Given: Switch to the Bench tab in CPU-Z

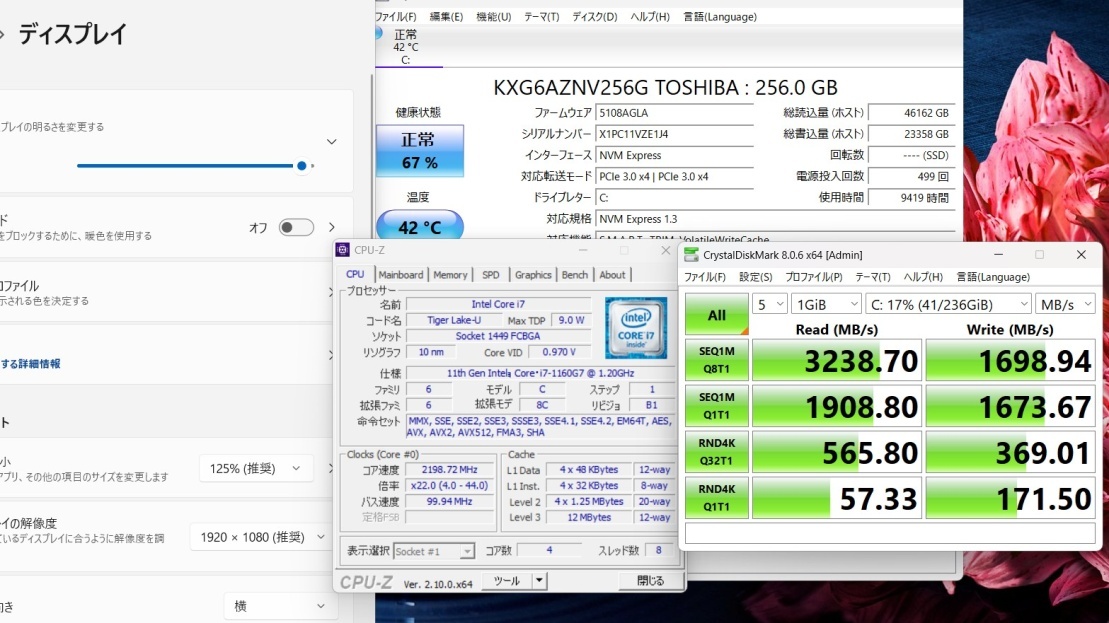Looking at the screenshot, I should tap(574, 274).
